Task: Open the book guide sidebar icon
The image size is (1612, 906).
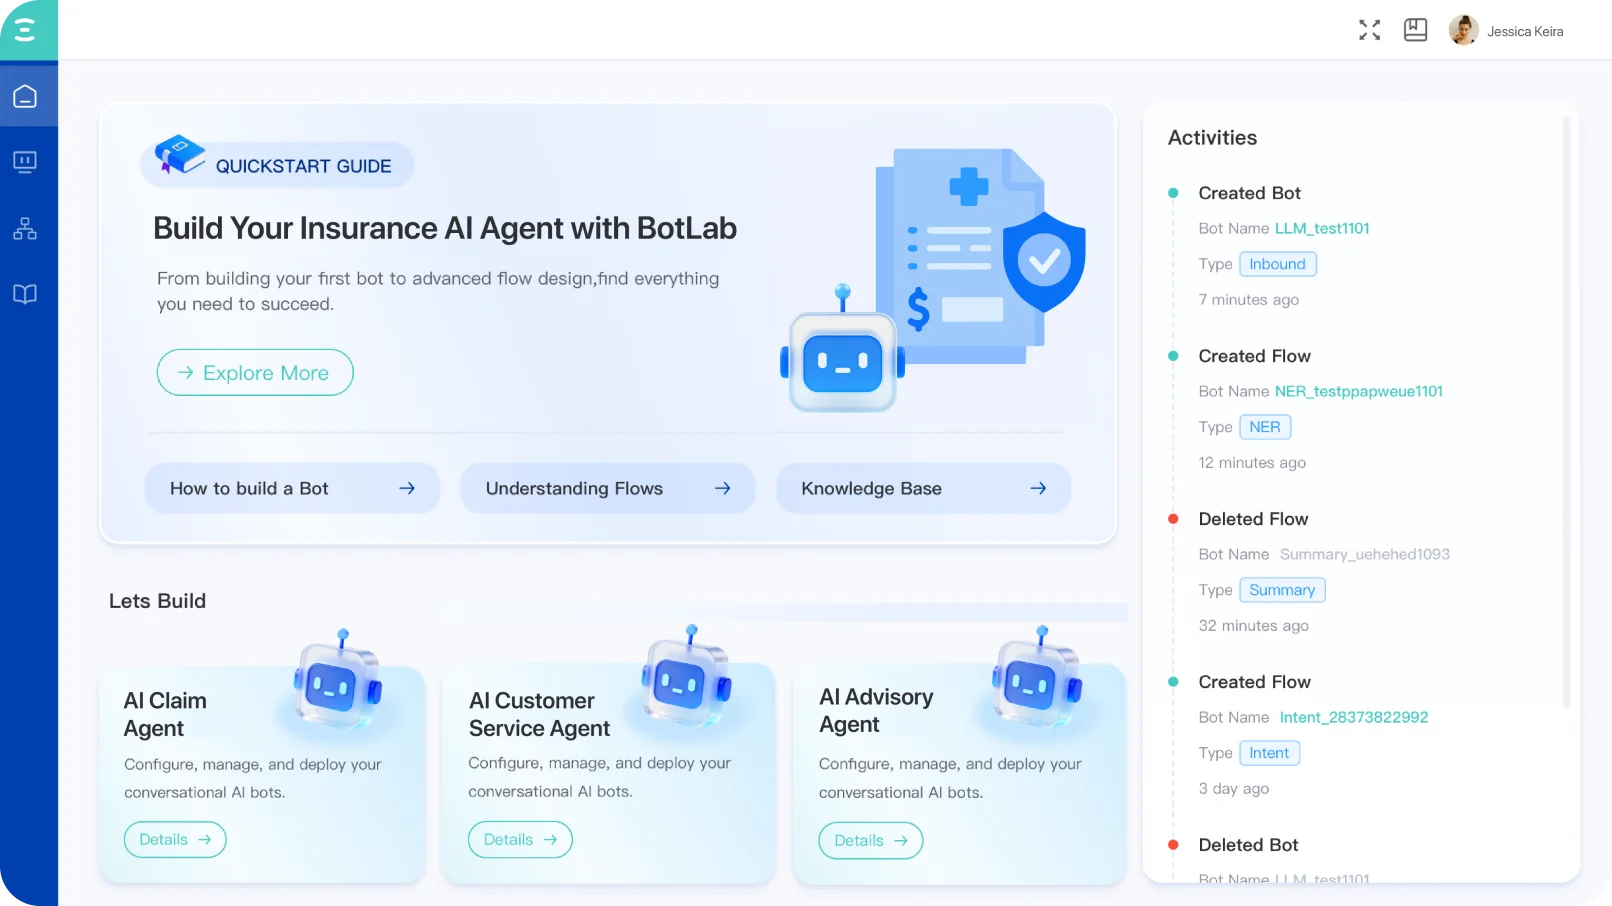Action: (25, 294)
